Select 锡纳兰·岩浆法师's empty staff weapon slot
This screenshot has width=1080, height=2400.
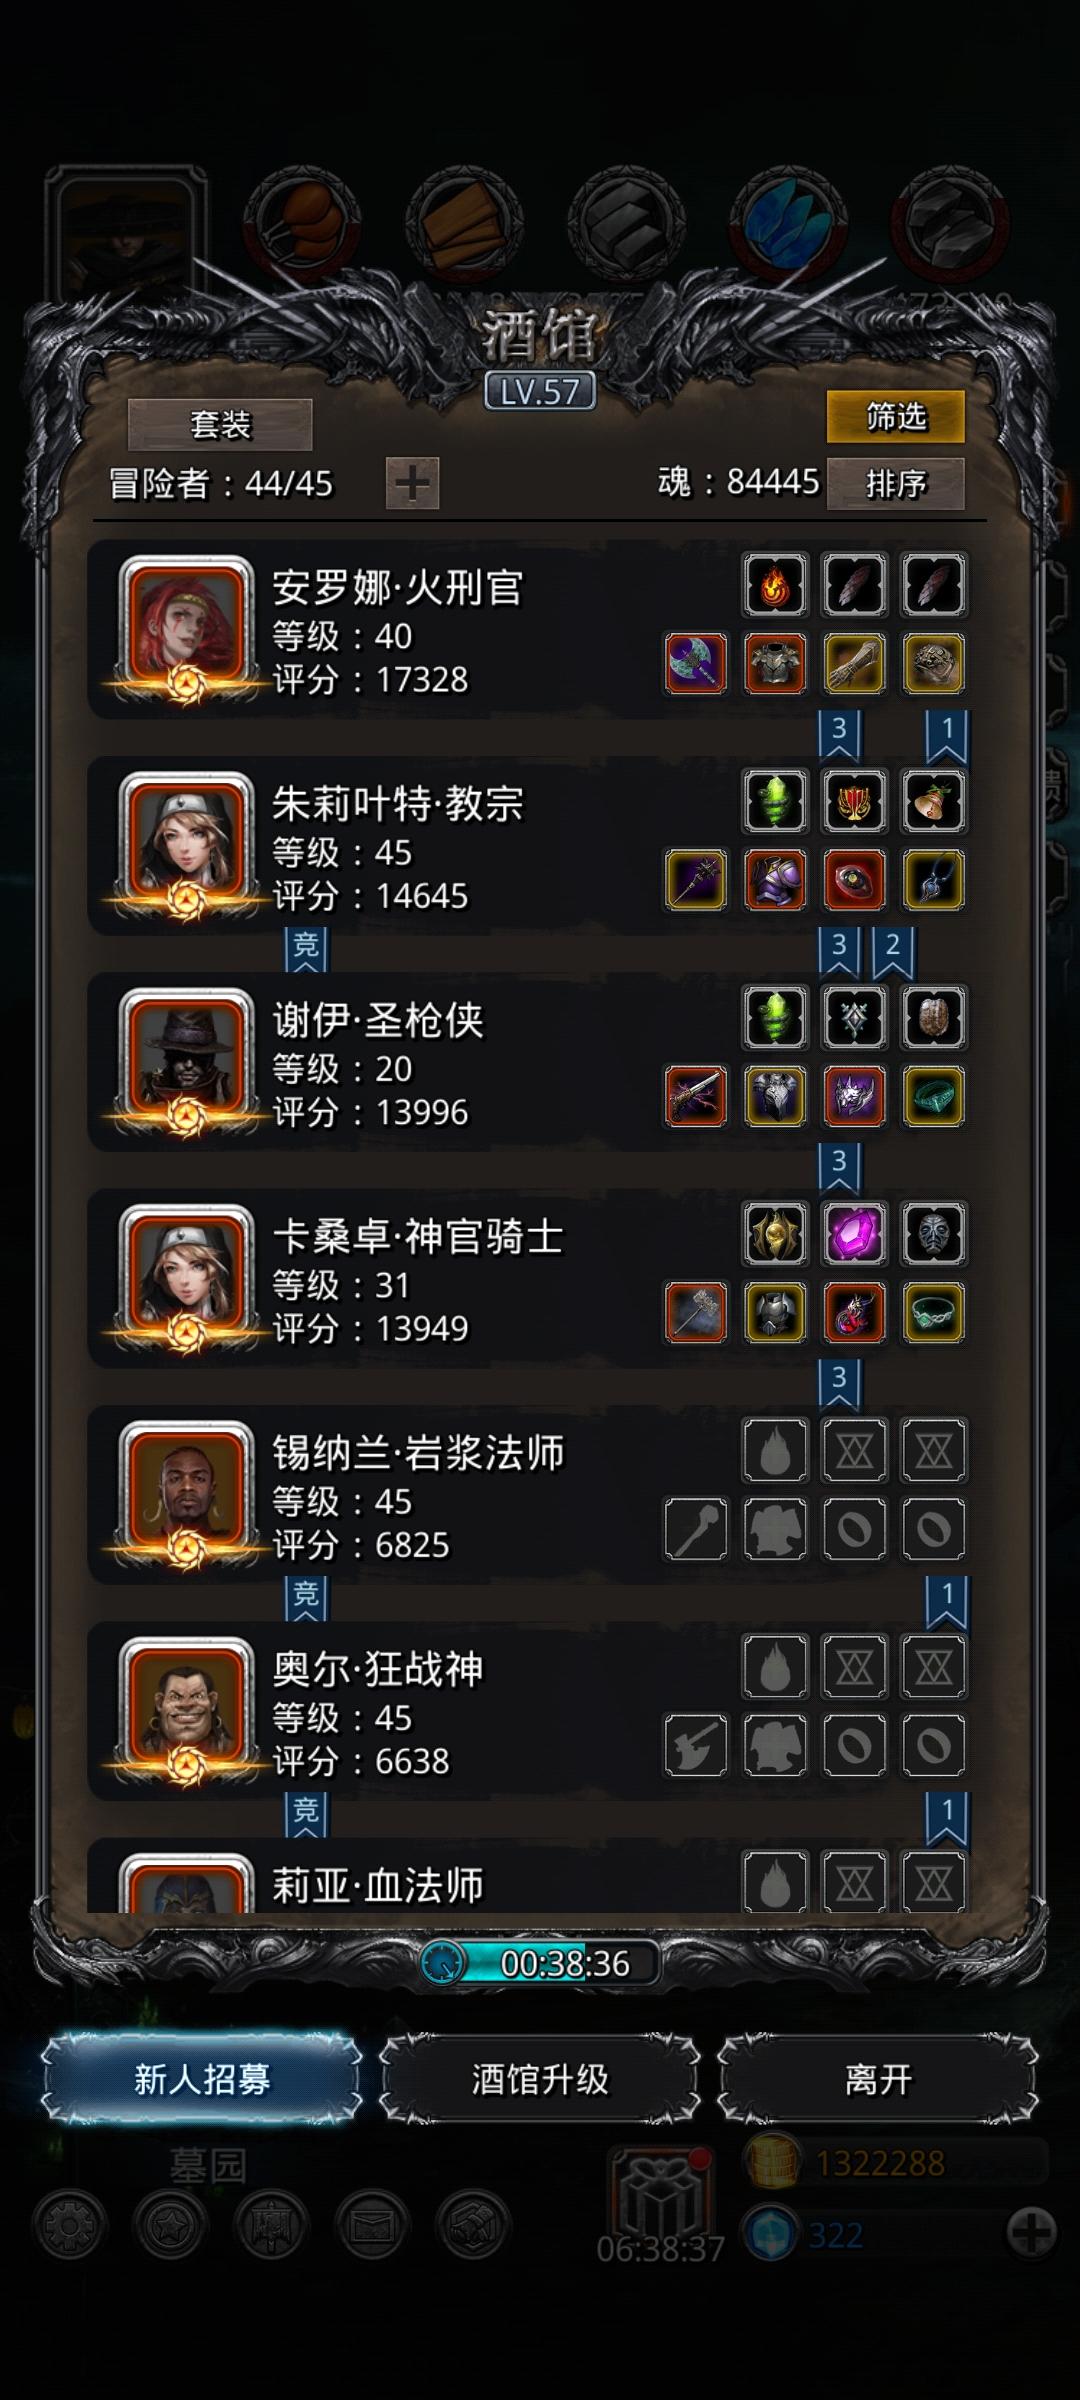click(x=696, y=1529)
